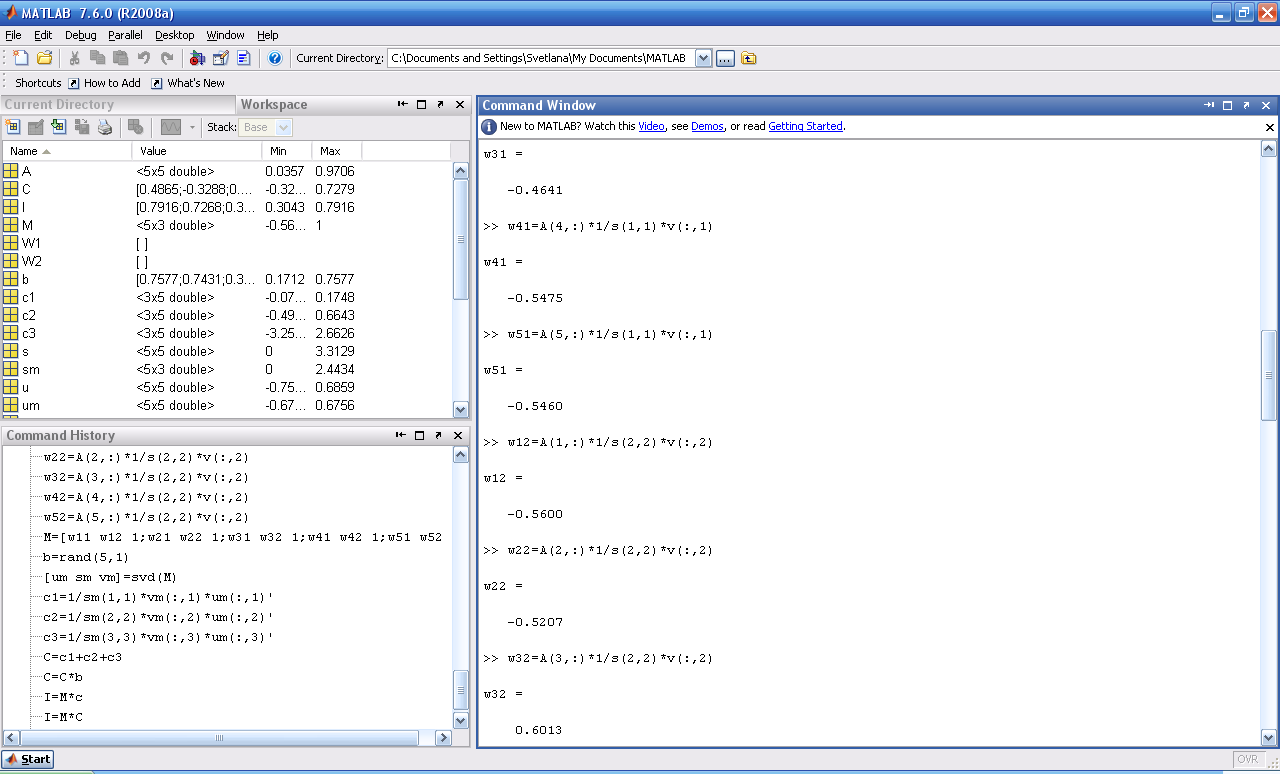Screen dimensions: 1280x774
Task: Open the Getting Started link
Action: pyautogui.click(x=805, y=126)
